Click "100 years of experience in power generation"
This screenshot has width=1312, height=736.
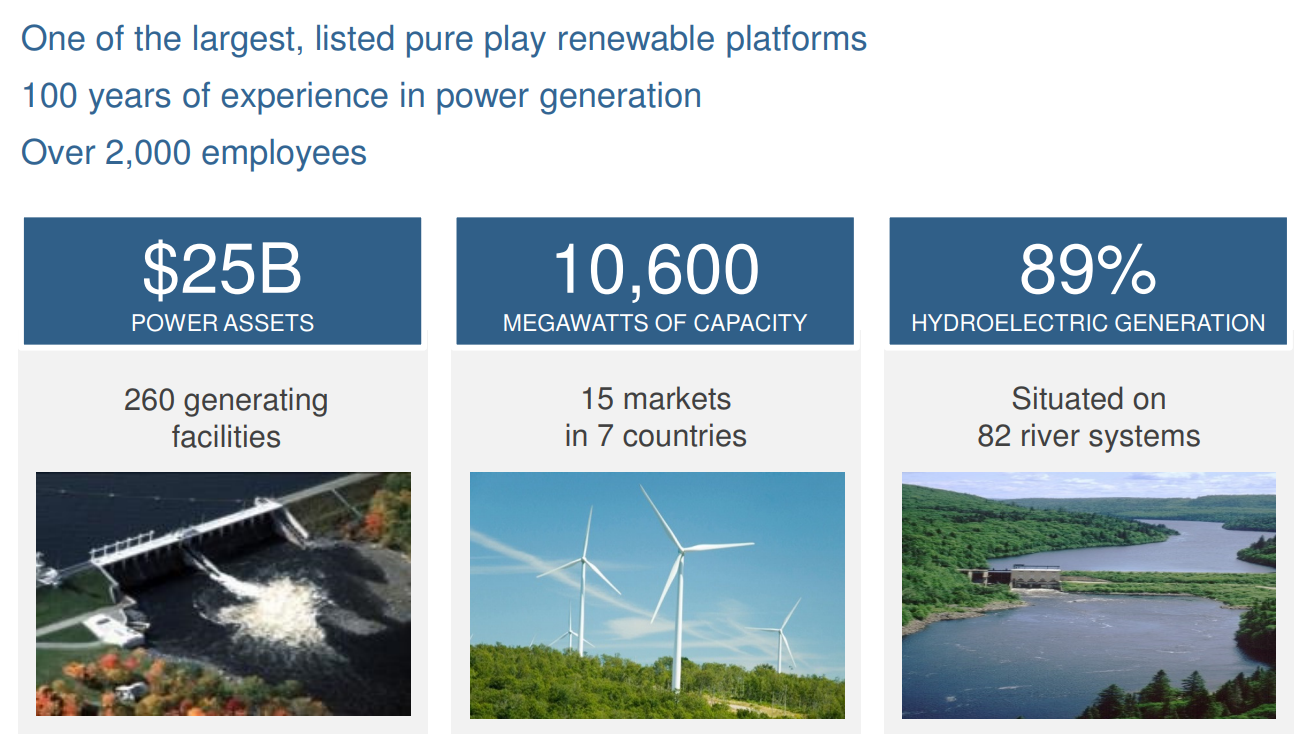361,96
